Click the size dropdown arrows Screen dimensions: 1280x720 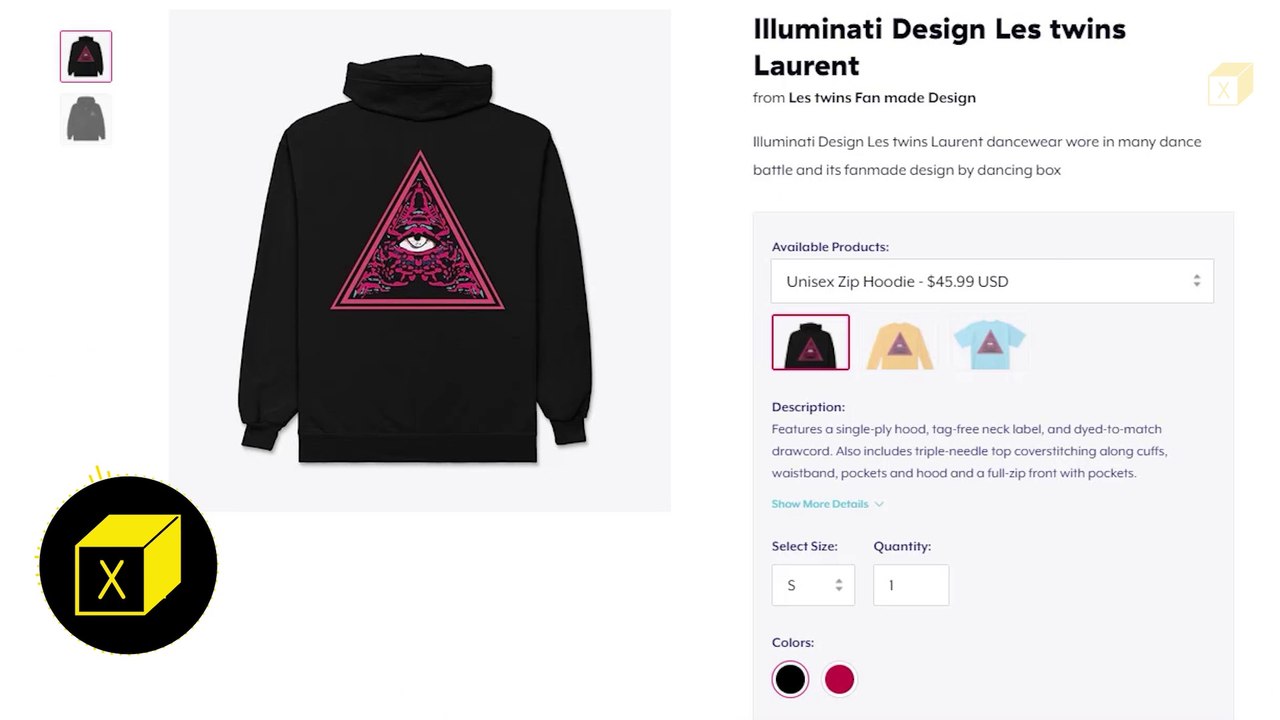click(838, 585)
